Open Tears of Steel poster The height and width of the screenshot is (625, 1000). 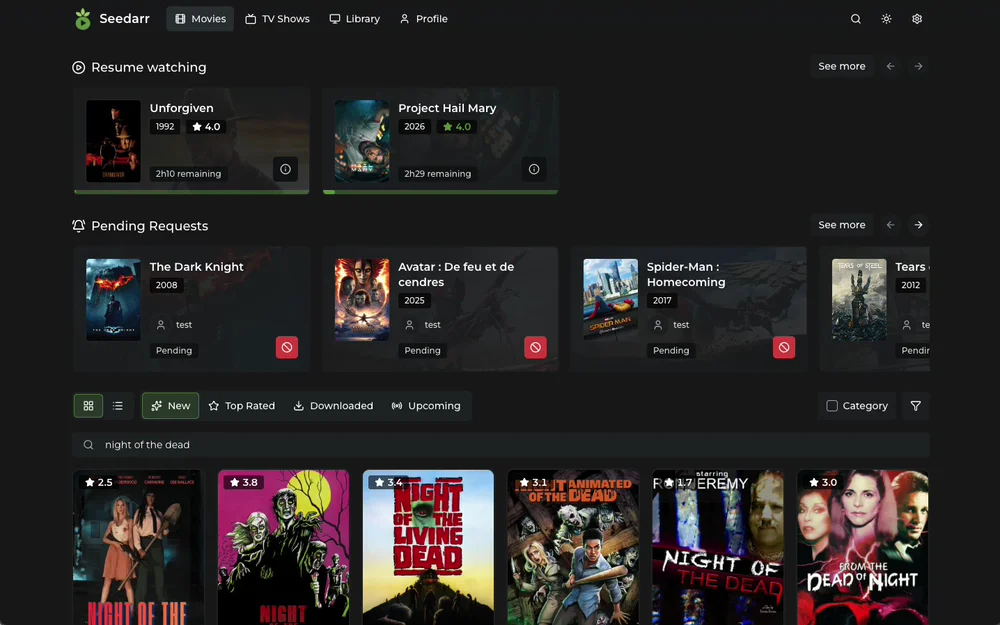coord(859,300)
